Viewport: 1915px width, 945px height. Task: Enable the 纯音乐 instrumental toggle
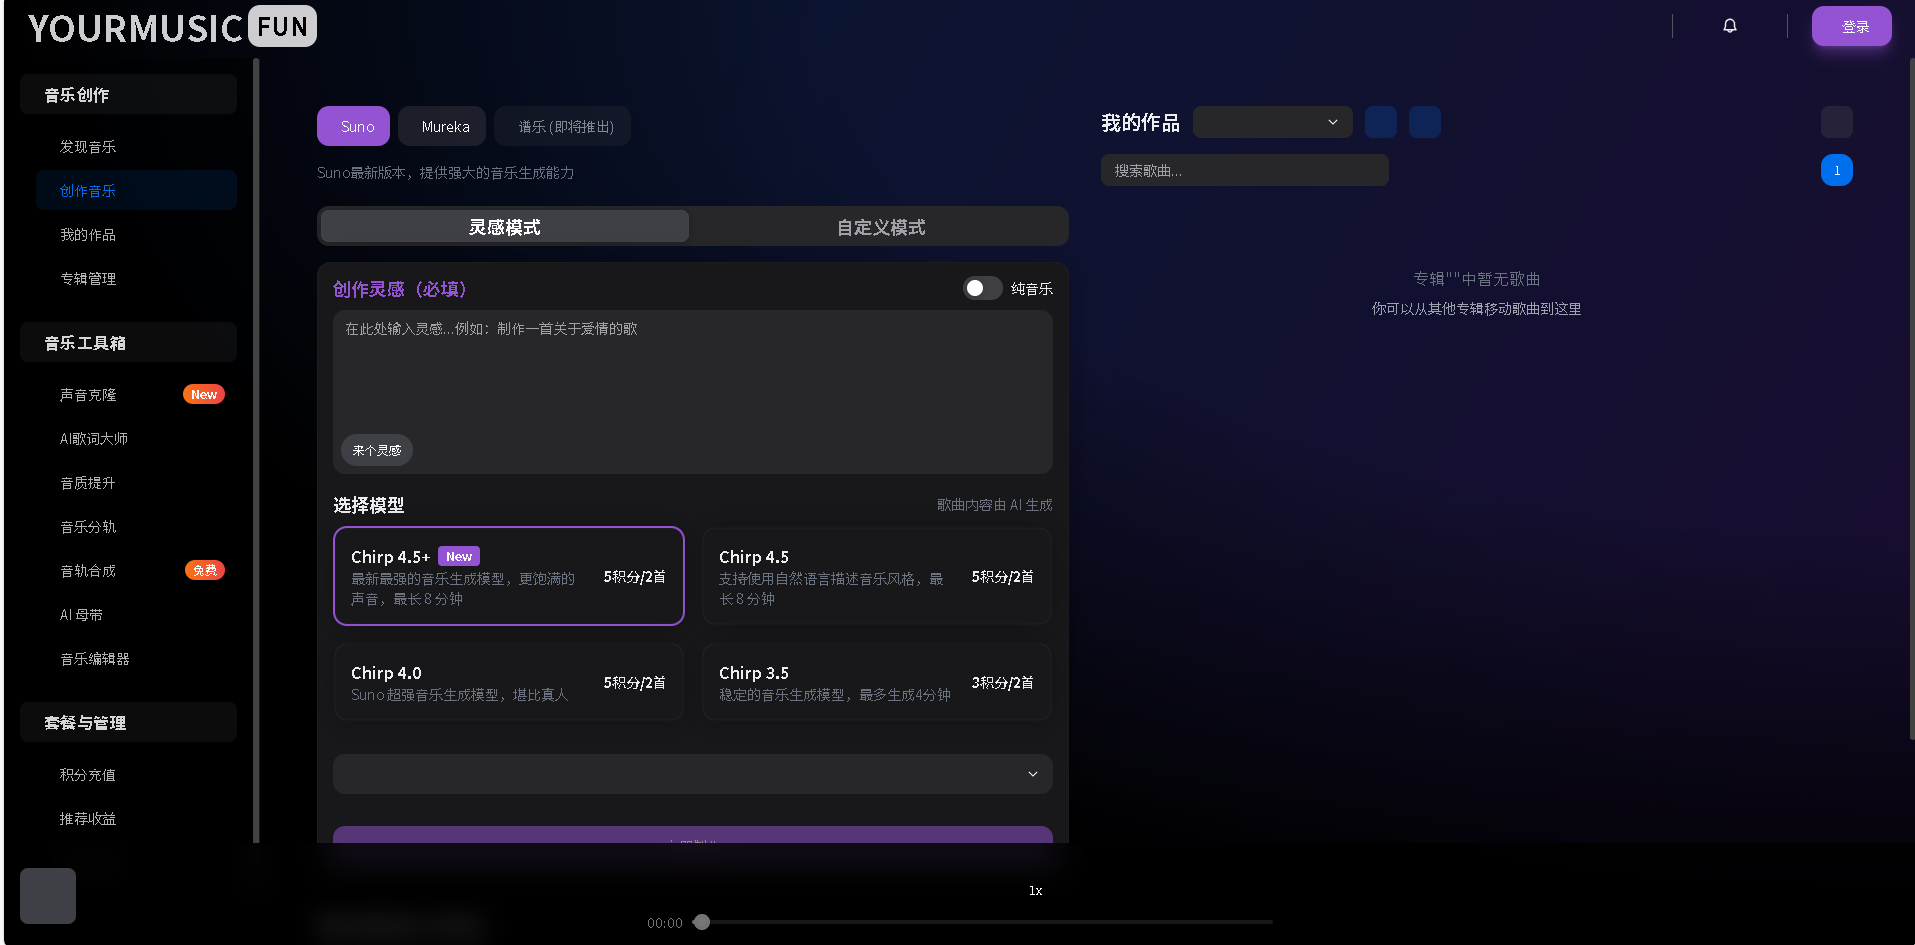click(x=981, y=288)
